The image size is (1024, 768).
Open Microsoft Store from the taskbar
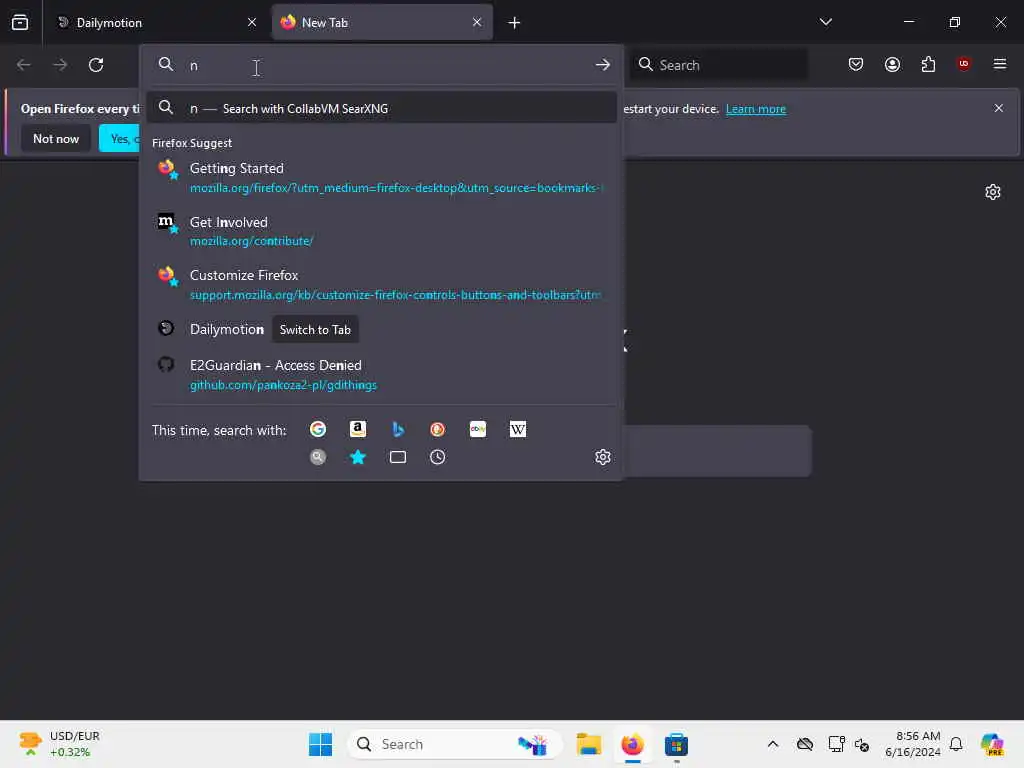click(676, 744)
